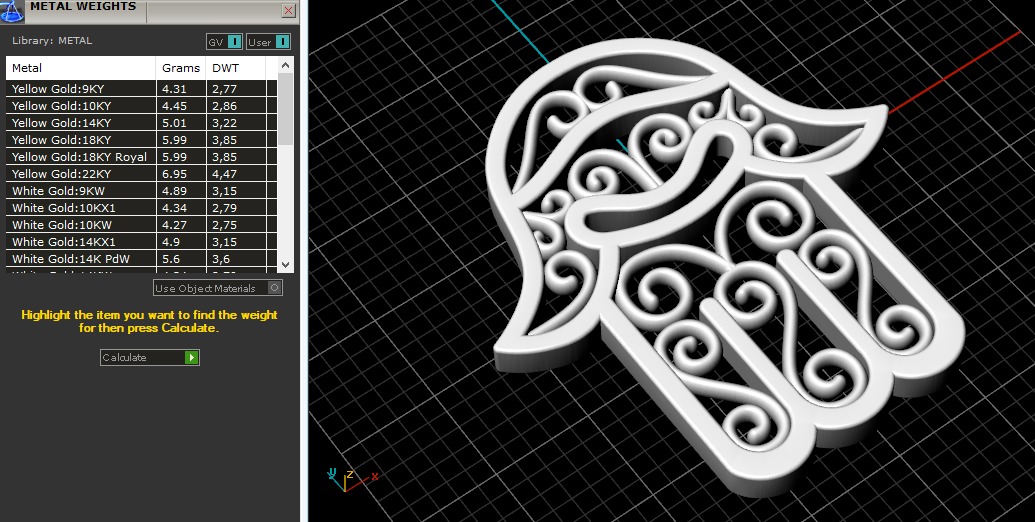
Task: Click the METAL WEIGHTS title tab
Action: coord(84,8)
